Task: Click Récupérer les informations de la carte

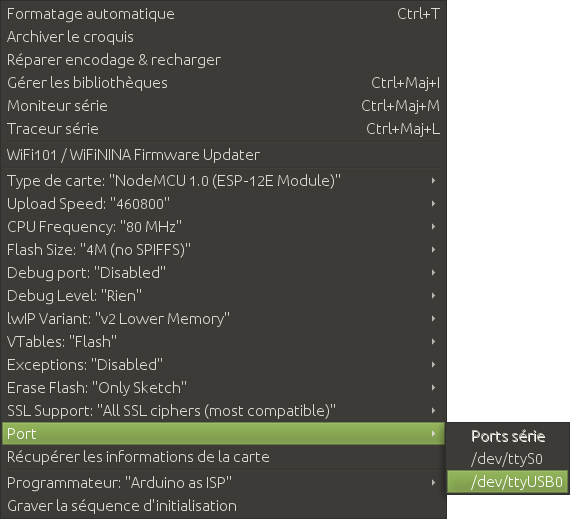Action: point(223,457)
